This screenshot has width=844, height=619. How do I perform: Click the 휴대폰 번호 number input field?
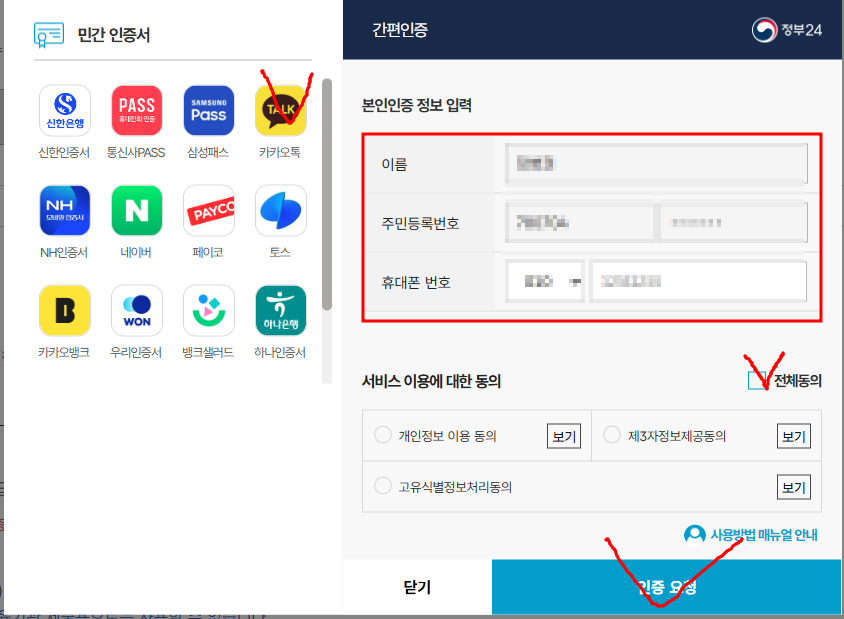coord(699,282)
